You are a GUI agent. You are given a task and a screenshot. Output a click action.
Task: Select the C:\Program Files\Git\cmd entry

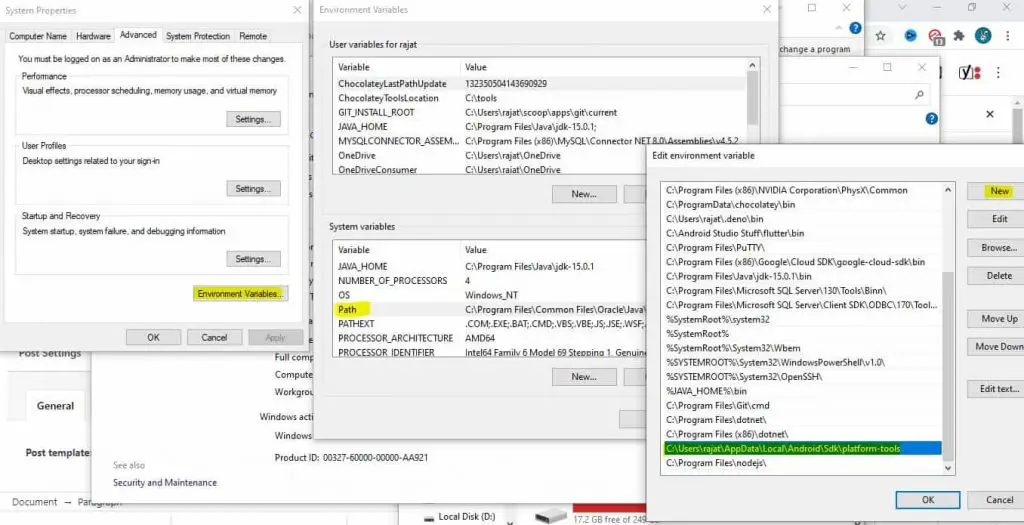tap(801, 406)
